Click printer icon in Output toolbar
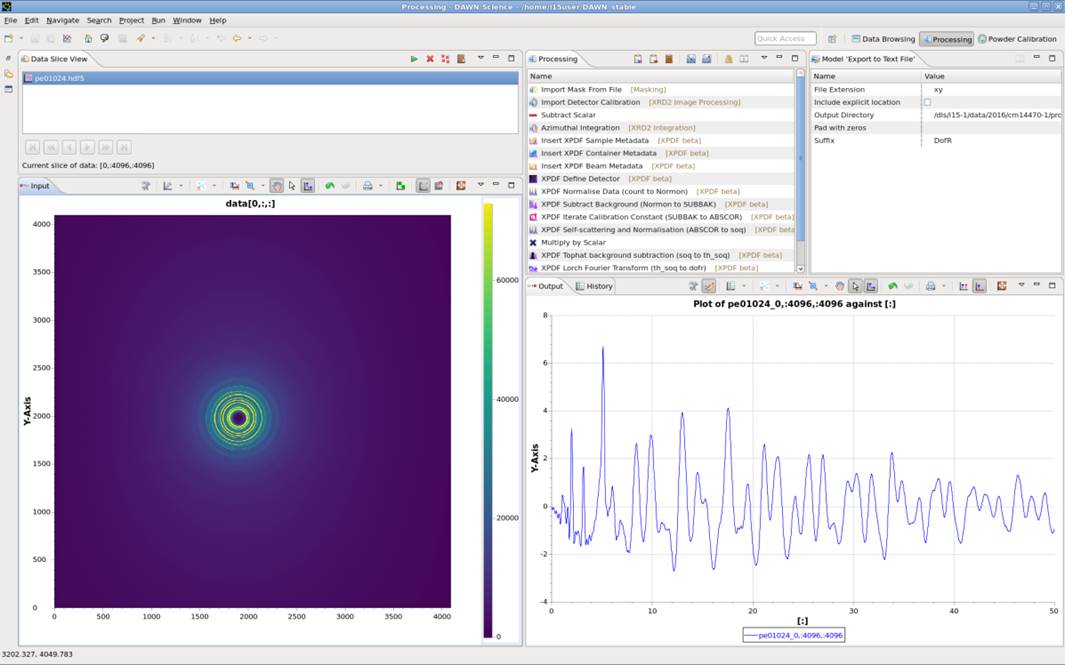This screenshot has width=1065, height=665. (931, 286)
